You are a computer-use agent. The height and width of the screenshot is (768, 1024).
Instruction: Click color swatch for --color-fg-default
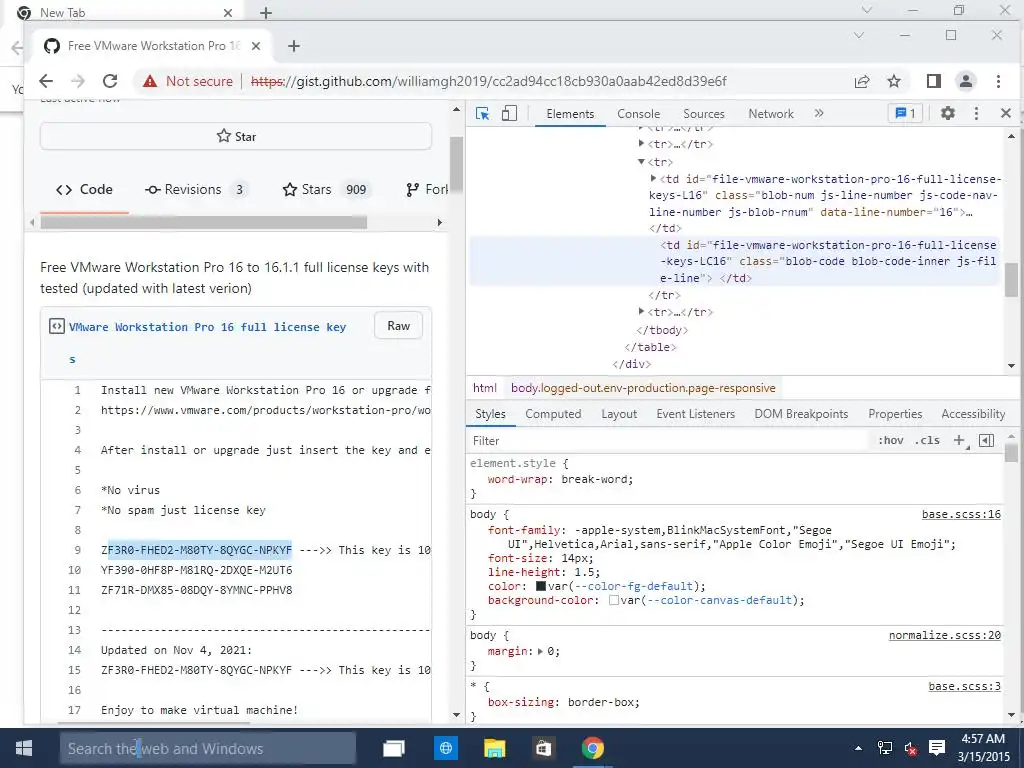[541, 586]
